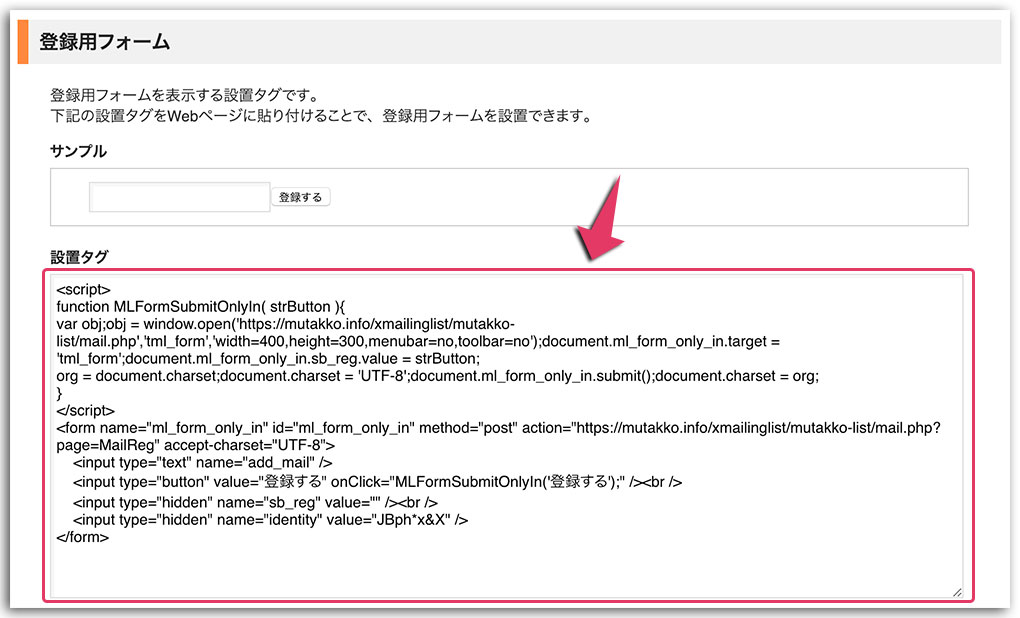Click the function MLFormSubmitOnlyIn code line
This screenshot has width=1020, height=618.
pos(215,307)
